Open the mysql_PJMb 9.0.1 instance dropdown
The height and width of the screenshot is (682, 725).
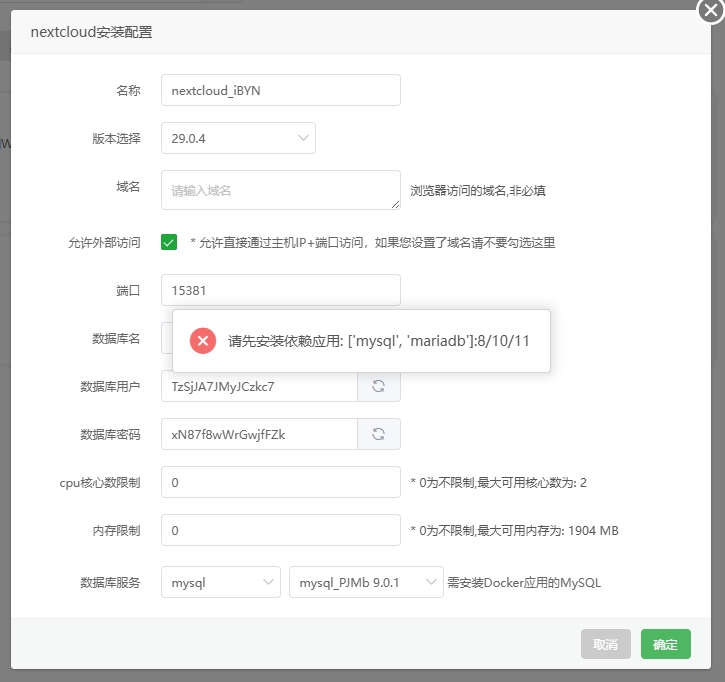point(366,582)
